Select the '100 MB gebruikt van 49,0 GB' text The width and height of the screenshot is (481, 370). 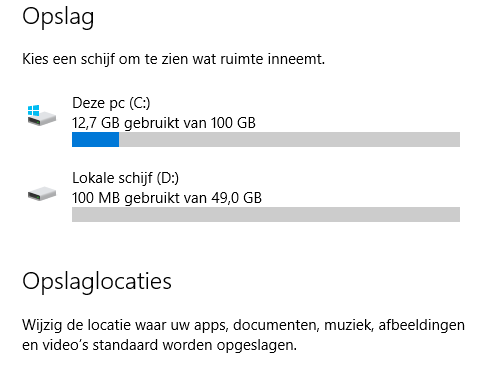[167, 198]
